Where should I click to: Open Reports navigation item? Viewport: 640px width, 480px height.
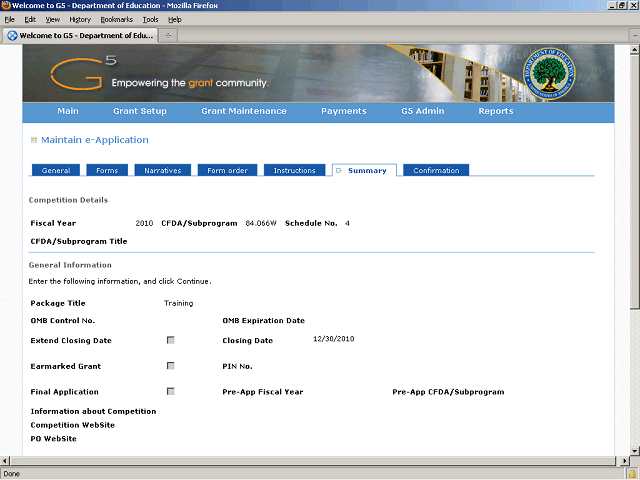(496, 111)
